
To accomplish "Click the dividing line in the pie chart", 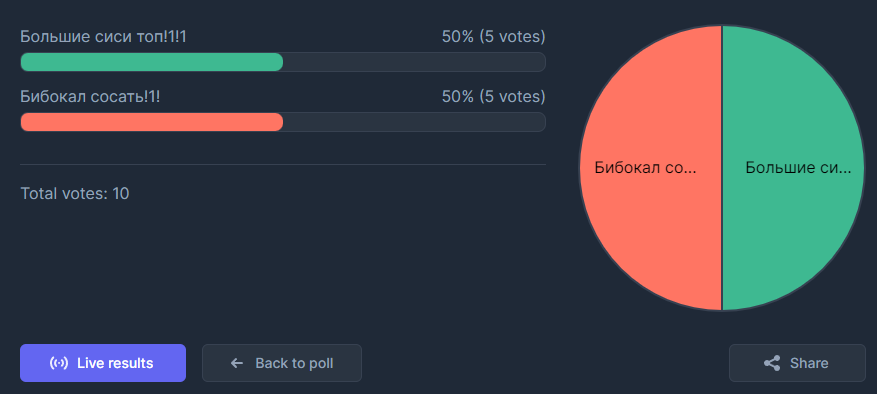I will pyautogui.click(x=722, y=168).
